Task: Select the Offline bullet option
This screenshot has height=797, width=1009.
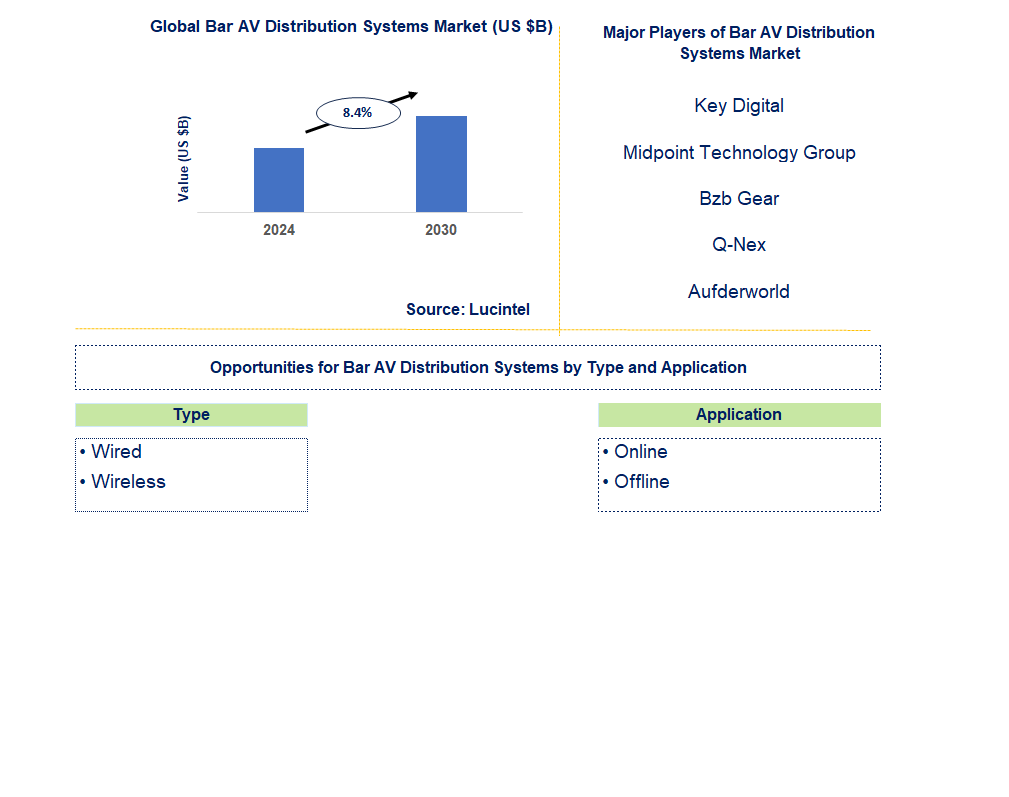Action: click(x=641, y=481)
